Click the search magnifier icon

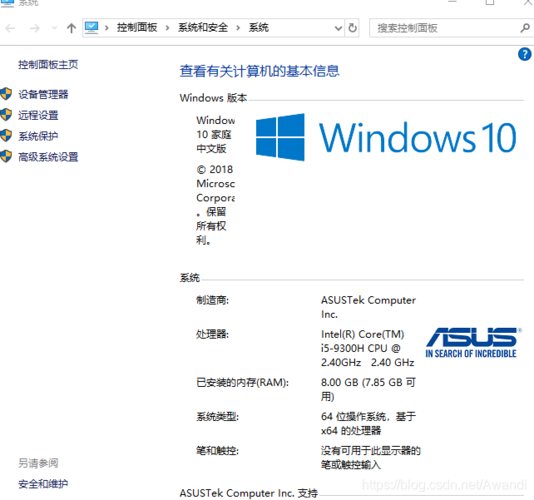pos(525,28)
